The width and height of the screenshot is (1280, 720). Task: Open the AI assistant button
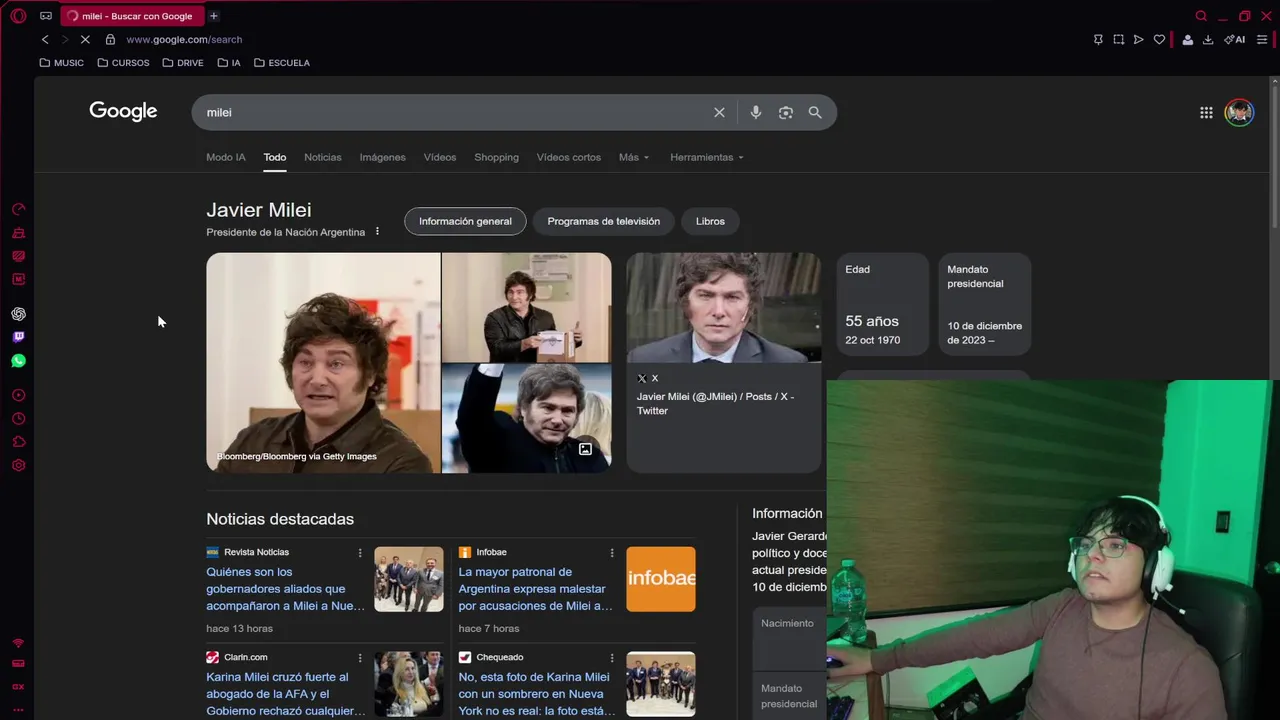pos(1235,39)
